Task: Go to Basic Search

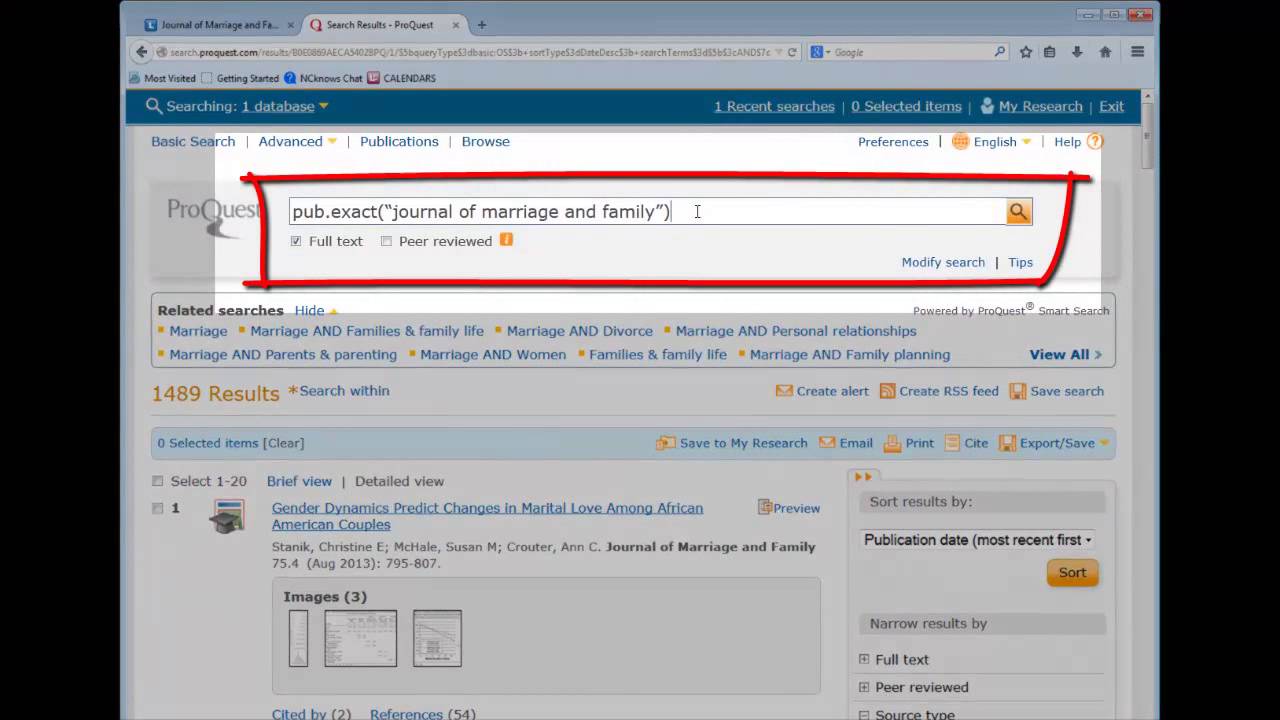Action: (x=193, y=141)
